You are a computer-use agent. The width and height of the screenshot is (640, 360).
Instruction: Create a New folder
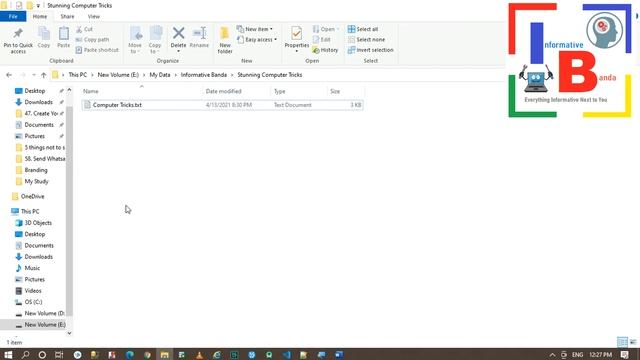point(225,40)
